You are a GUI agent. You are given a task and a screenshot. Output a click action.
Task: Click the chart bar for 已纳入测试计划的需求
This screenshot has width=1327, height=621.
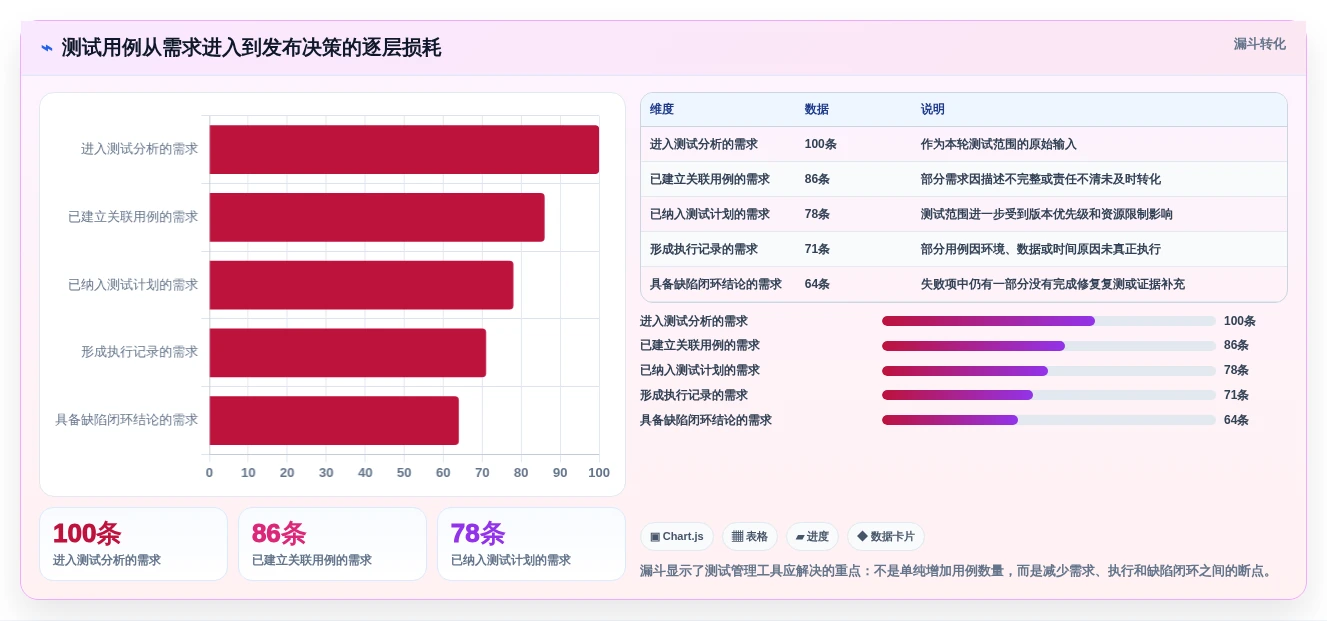point(361,285)
